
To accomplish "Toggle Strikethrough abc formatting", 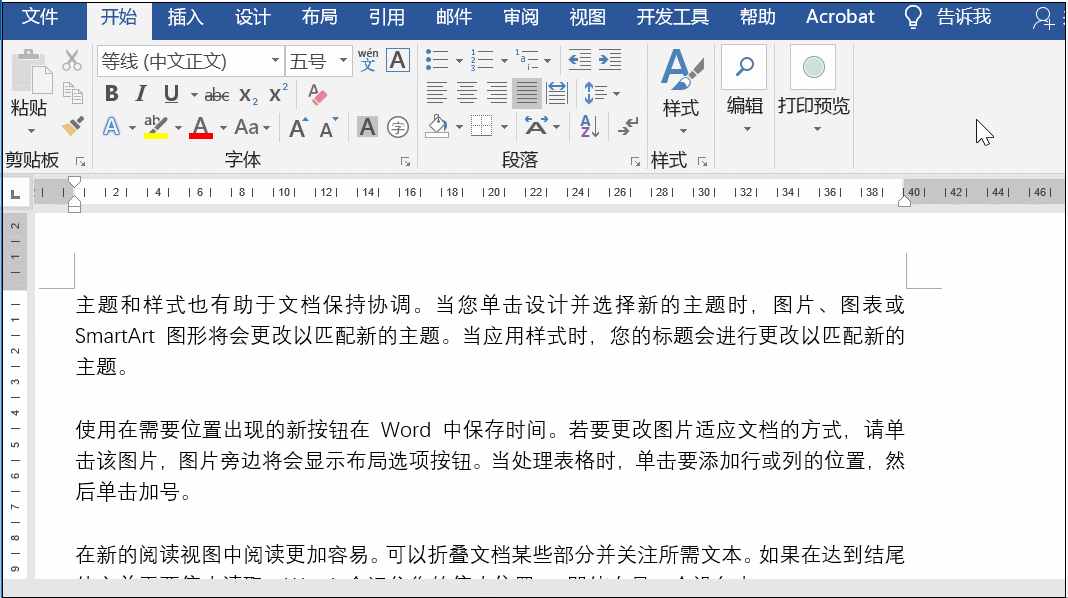I will click(217, 95).
